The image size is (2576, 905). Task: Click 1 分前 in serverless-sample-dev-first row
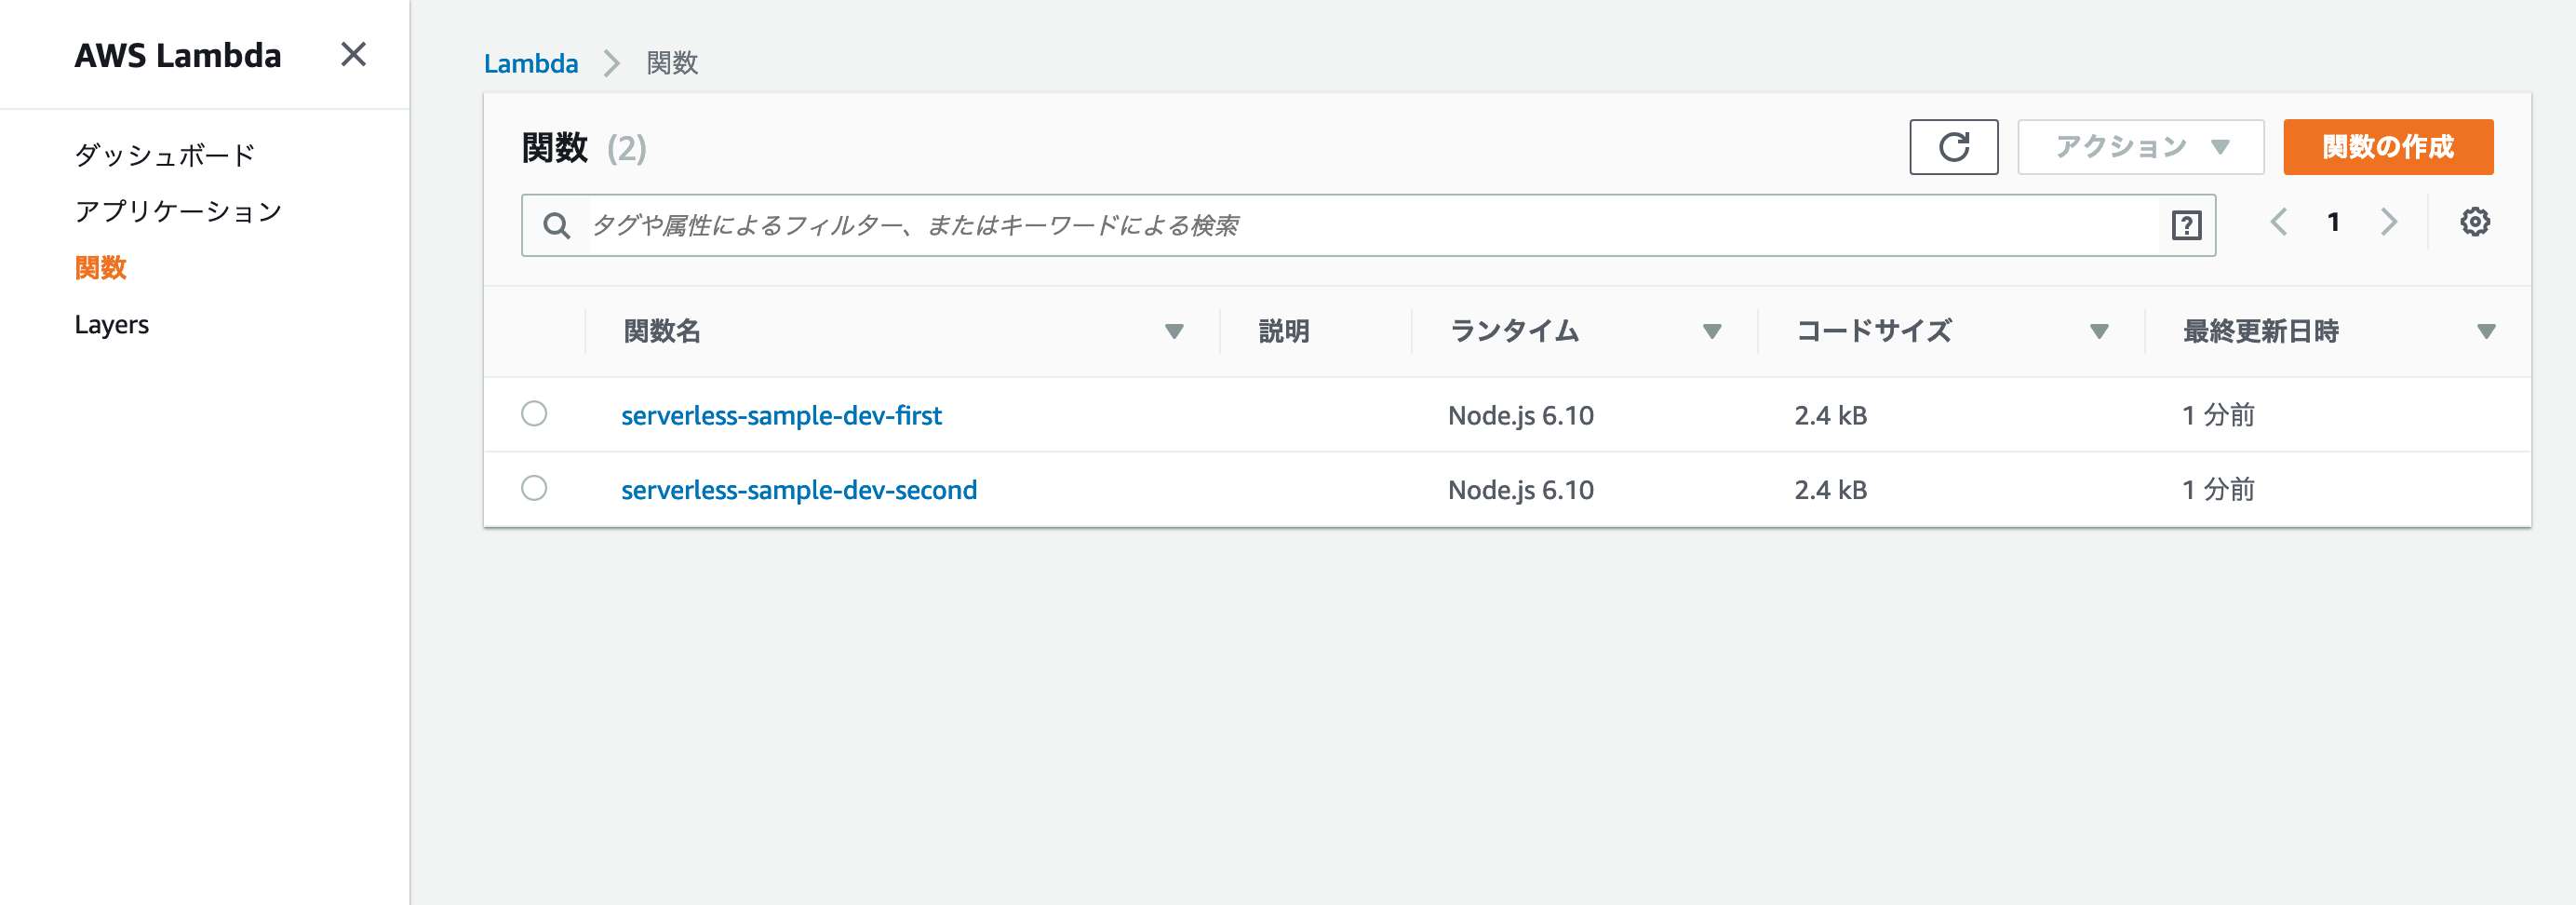[x=2217, y=415]
